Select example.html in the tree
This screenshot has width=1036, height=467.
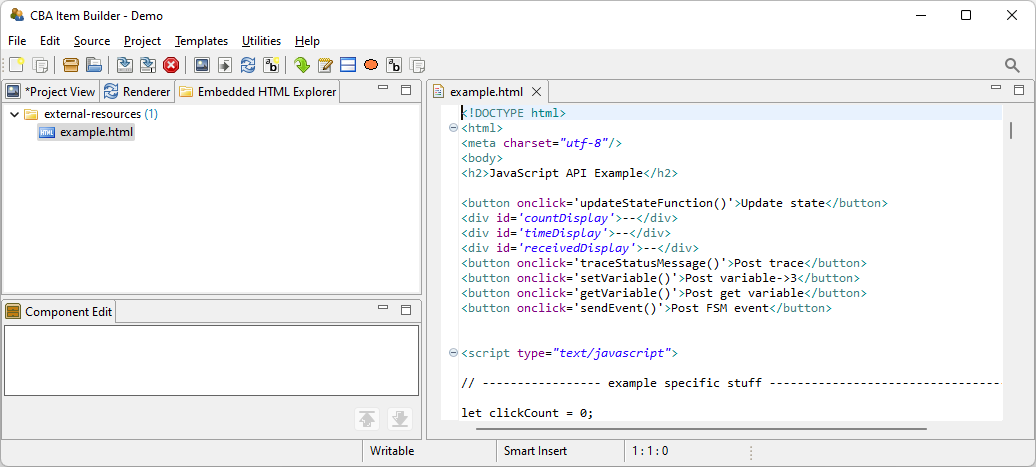pos(96,132)
